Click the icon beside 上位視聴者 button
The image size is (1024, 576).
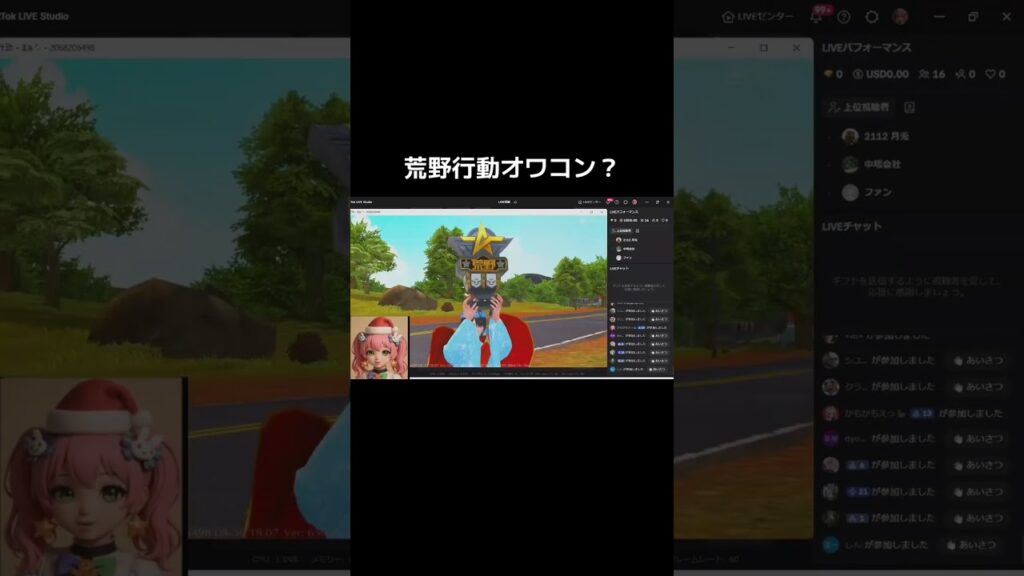coord(909,106)
